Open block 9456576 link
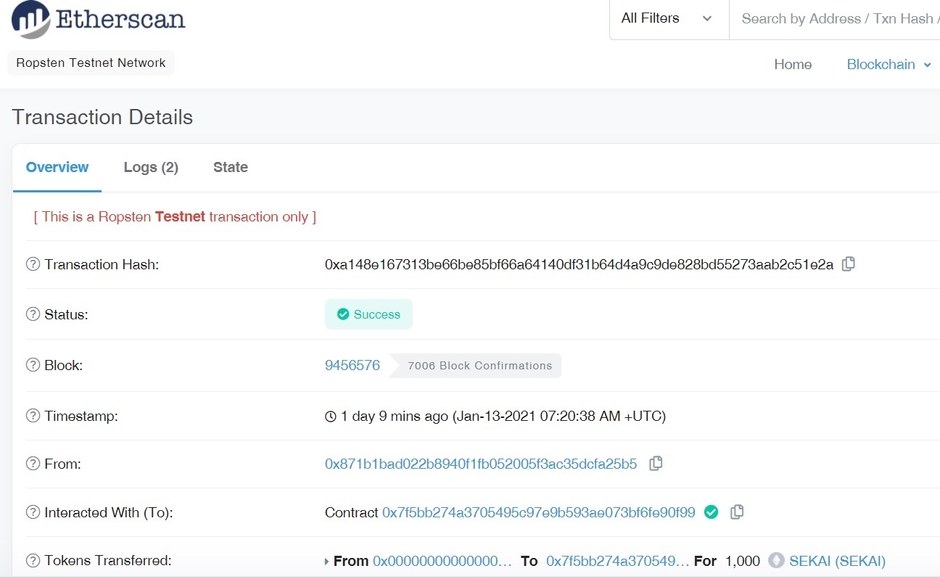This screenshot has height=577, width=940. [352, 365]
